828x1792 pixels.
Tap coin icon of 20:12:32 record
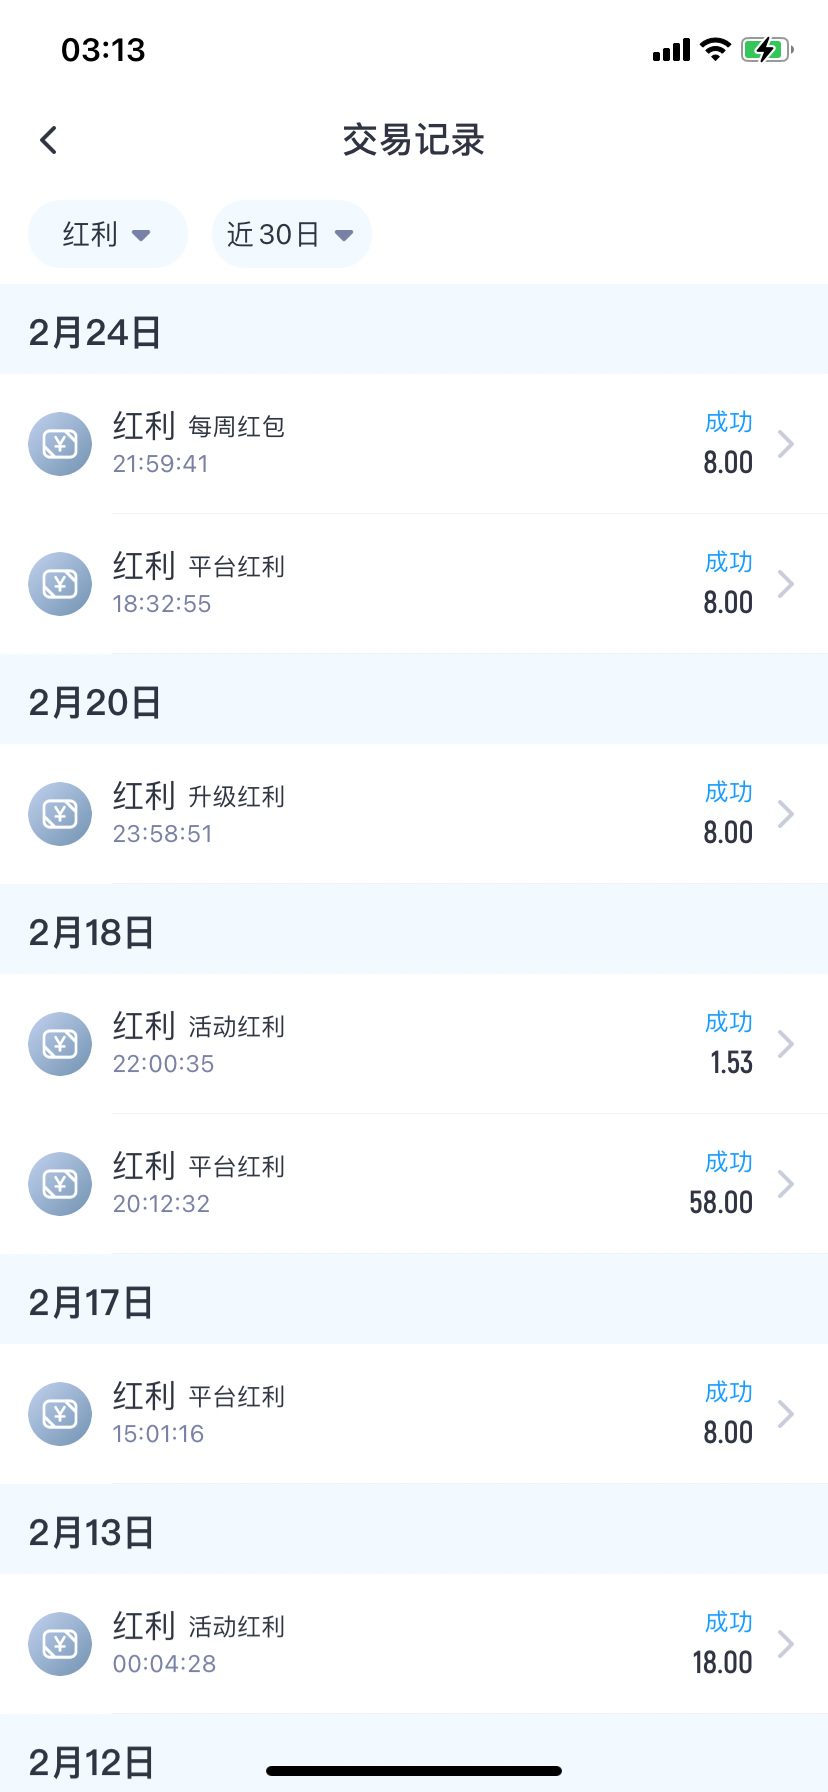pyautogui.click(x=60, y=1184)
